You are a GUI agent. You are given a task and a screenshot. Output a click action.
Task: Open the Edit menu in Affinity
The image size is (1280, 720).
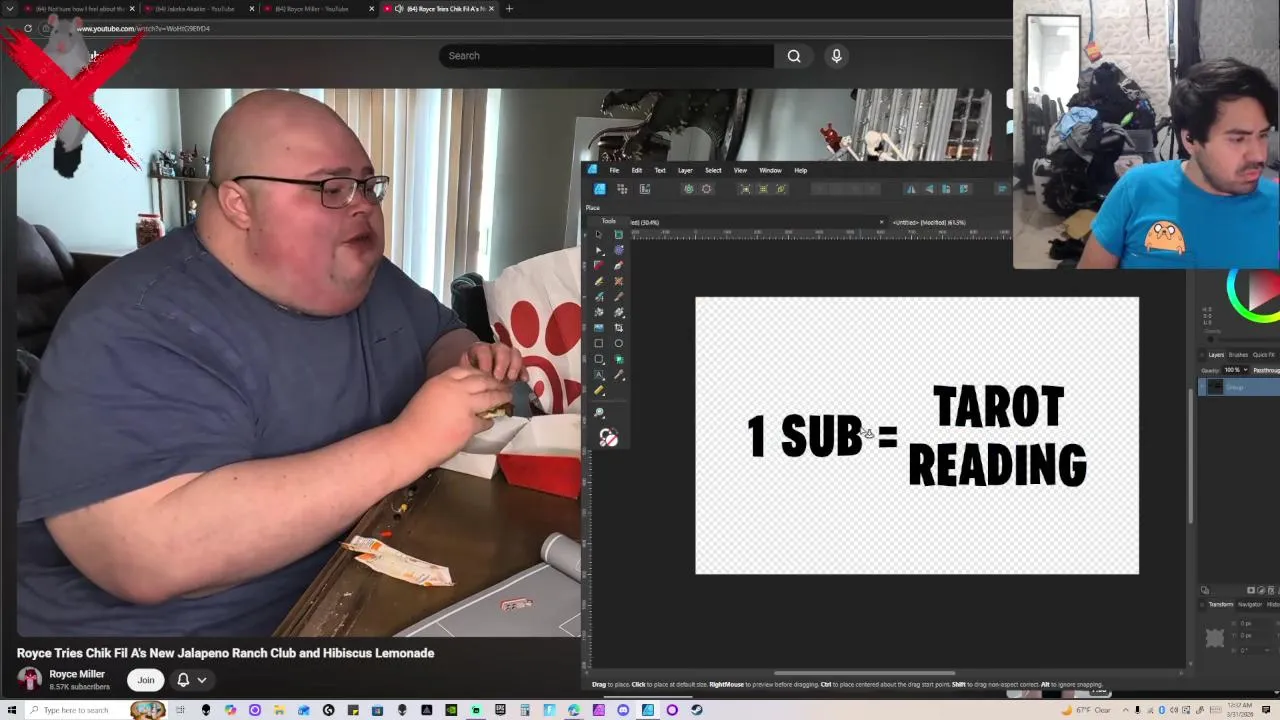click(x=636, y=170)
